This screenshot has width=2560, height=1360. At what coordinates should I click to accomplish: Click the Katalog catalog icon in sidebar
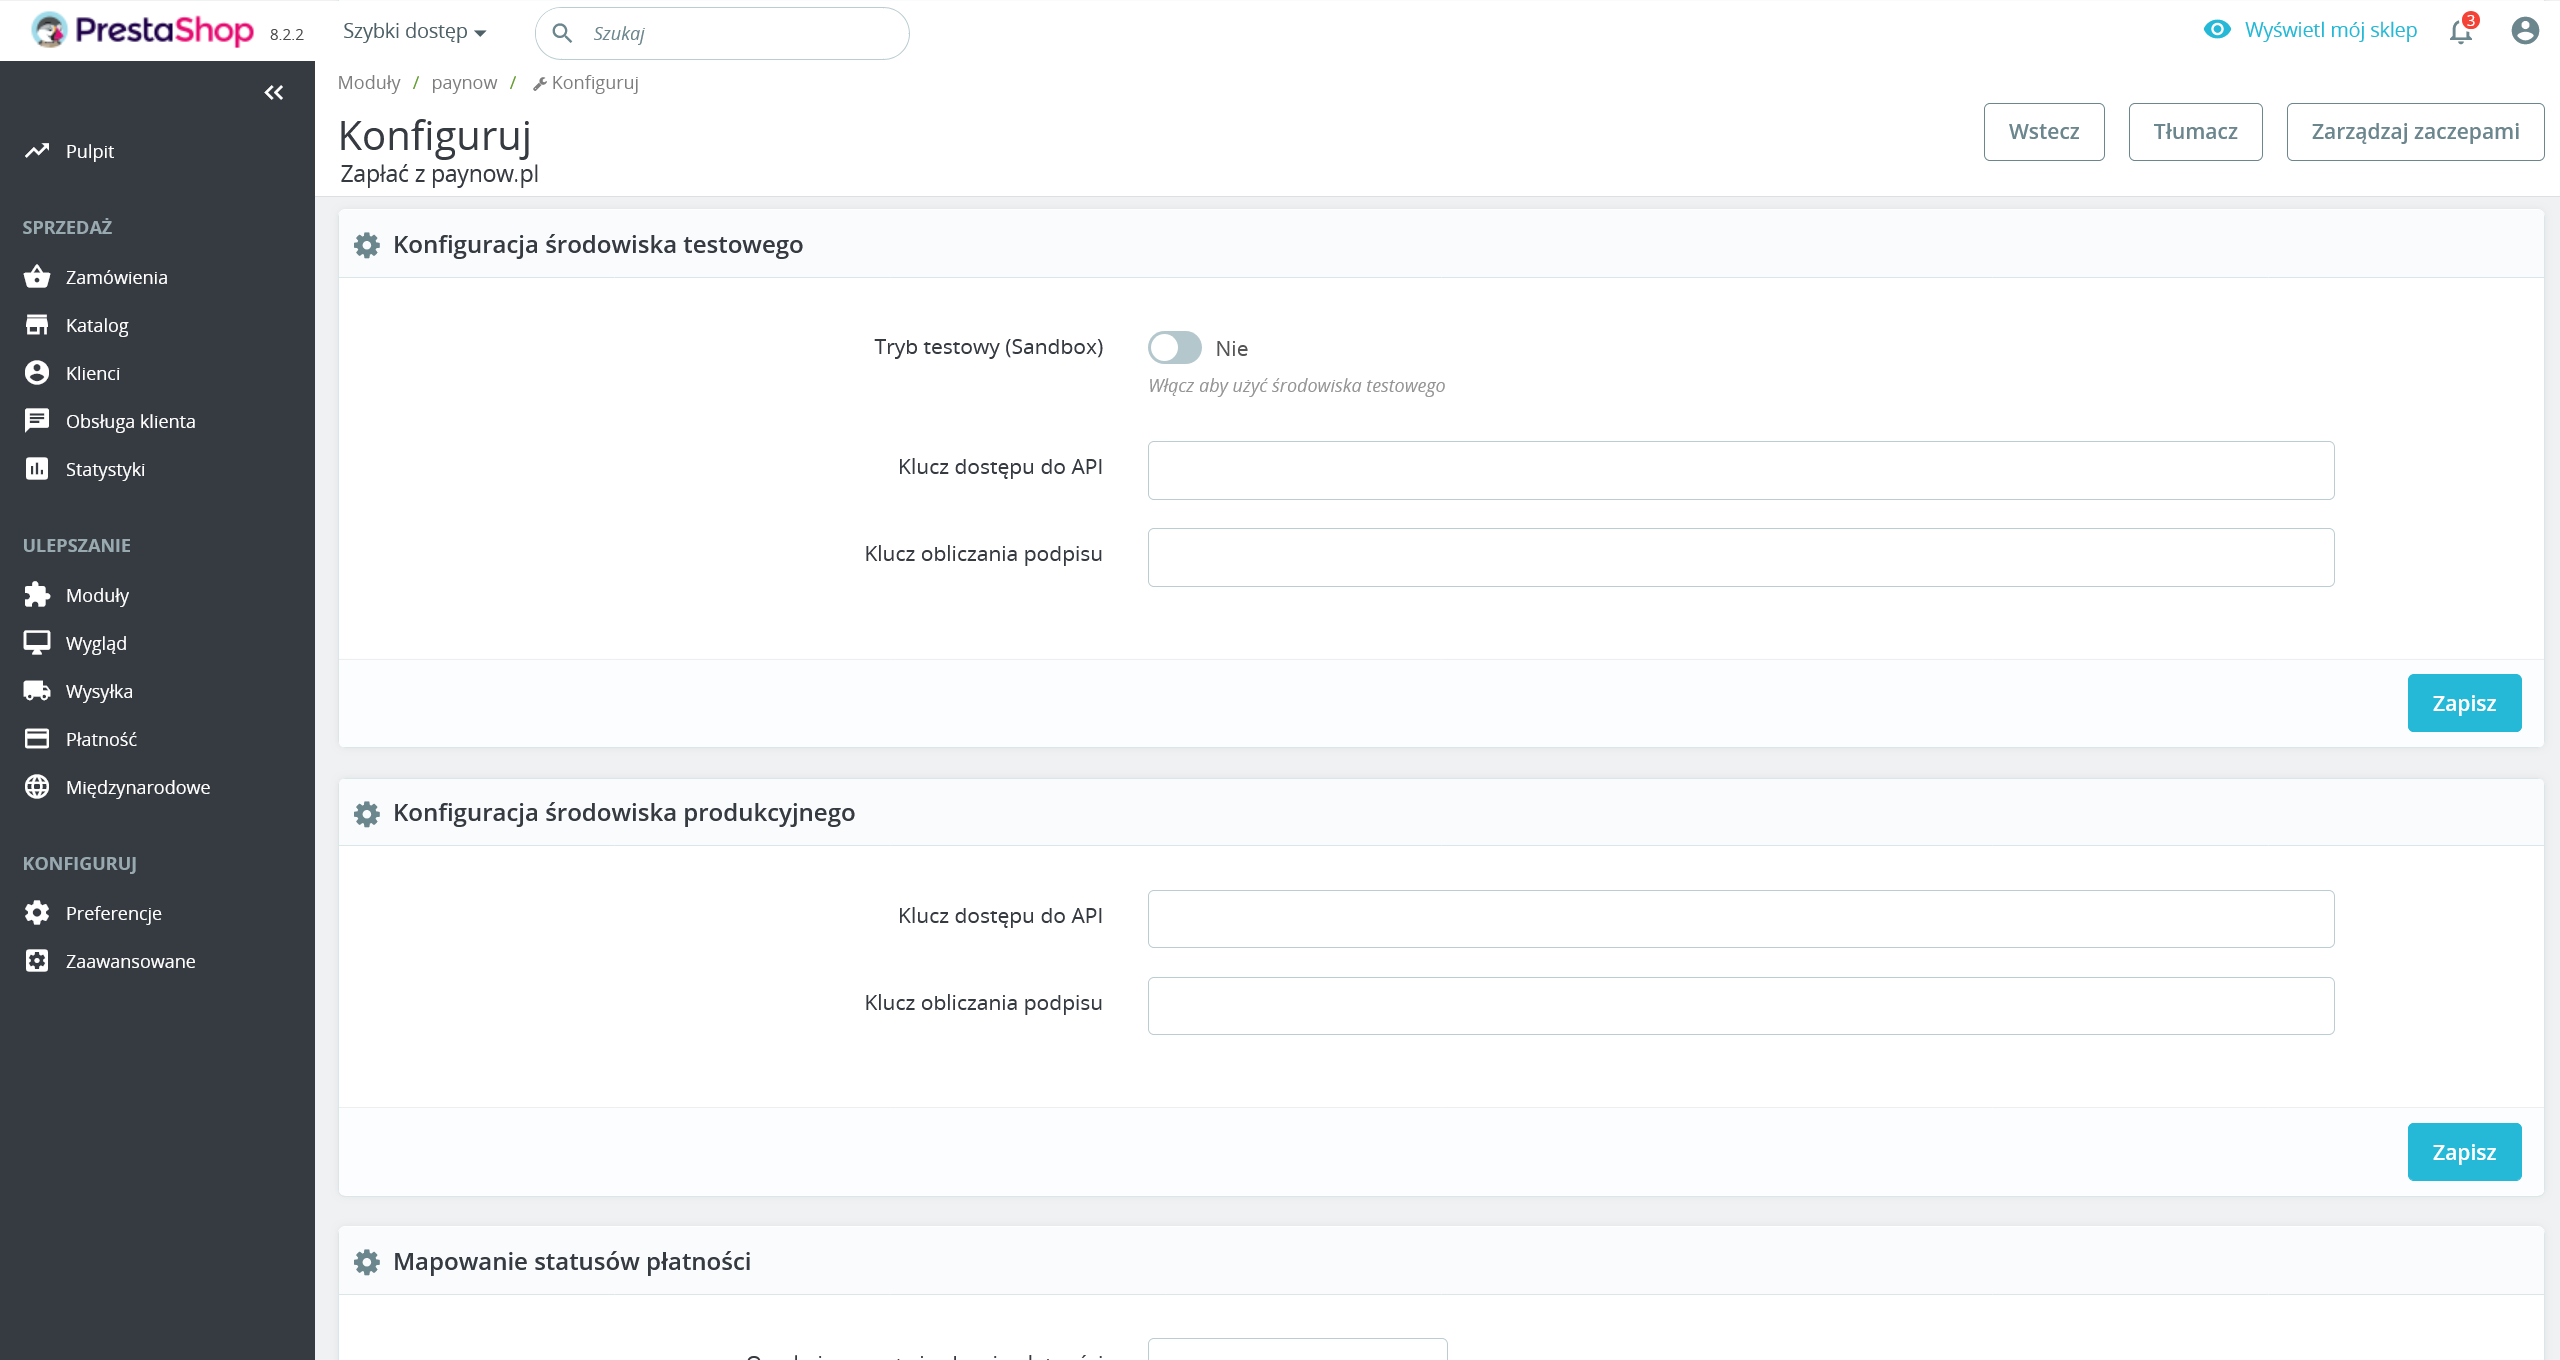click(37, 324)
